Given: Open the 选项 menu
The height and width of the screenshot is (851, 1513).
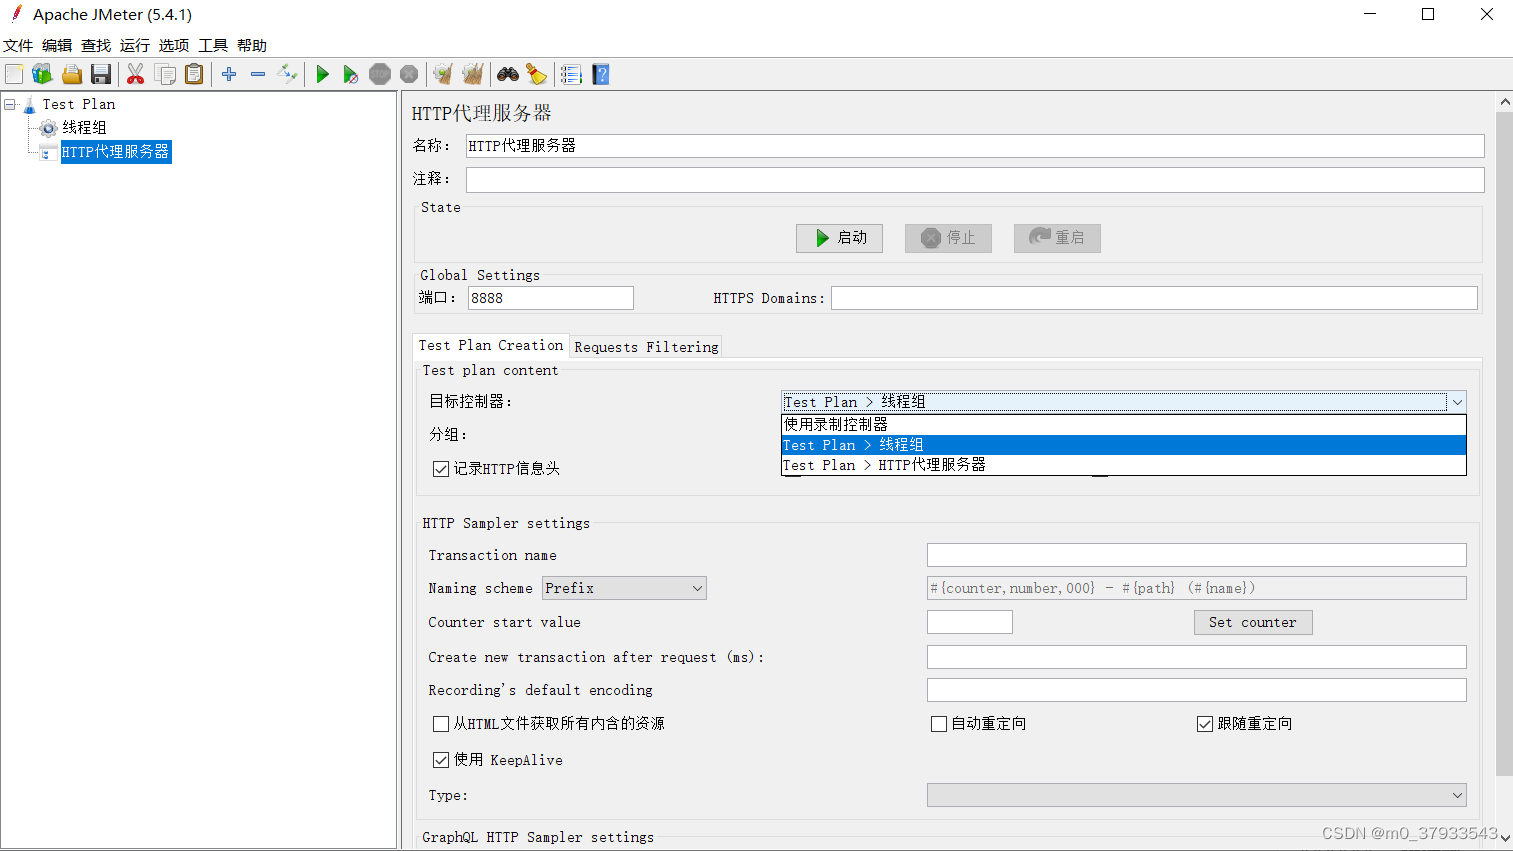Looking at the screenshot, I should 174,45.
